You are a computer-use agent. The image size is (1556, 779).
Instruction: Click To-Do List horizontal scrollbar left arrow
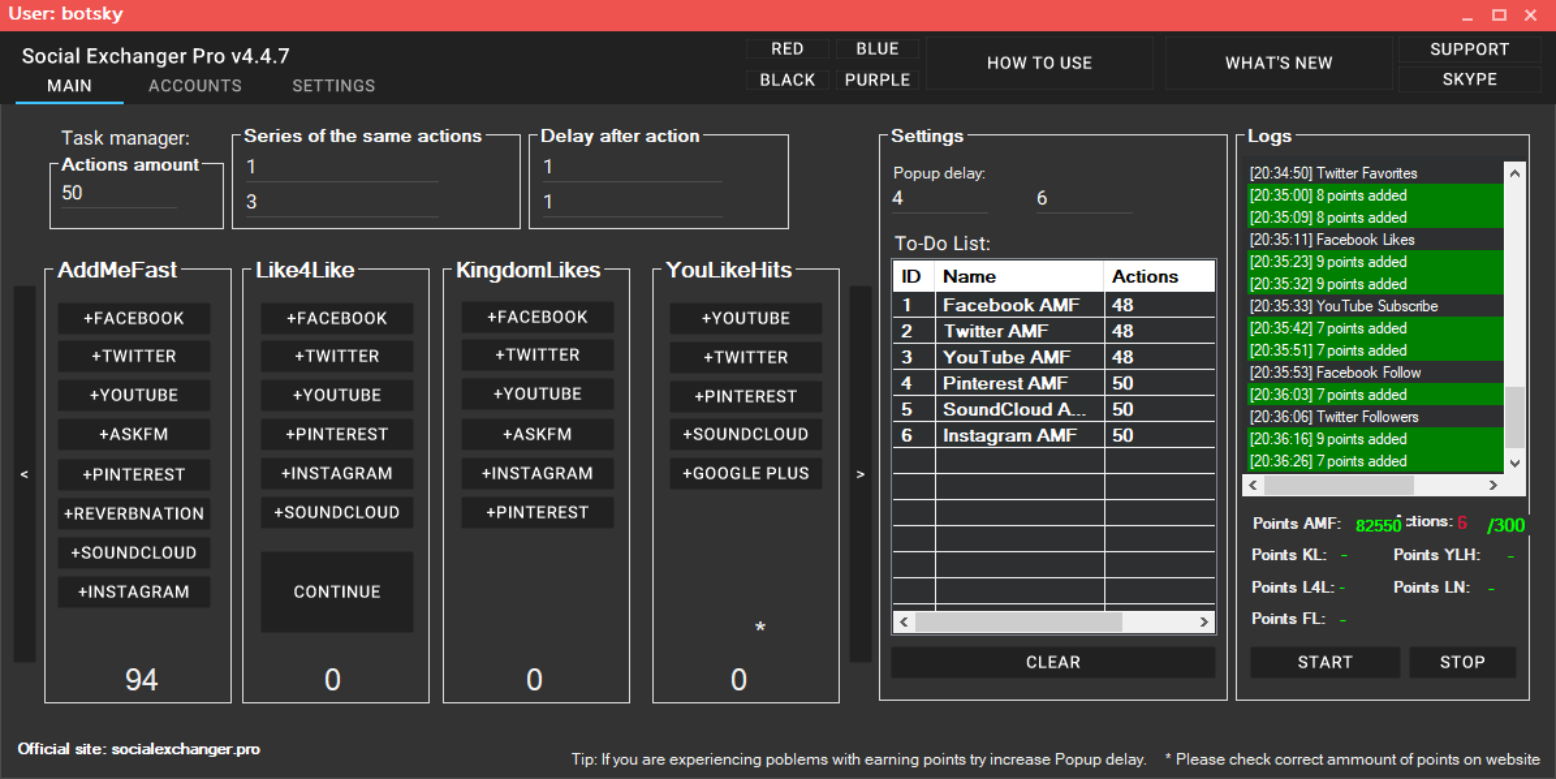(x=904, y=622)
